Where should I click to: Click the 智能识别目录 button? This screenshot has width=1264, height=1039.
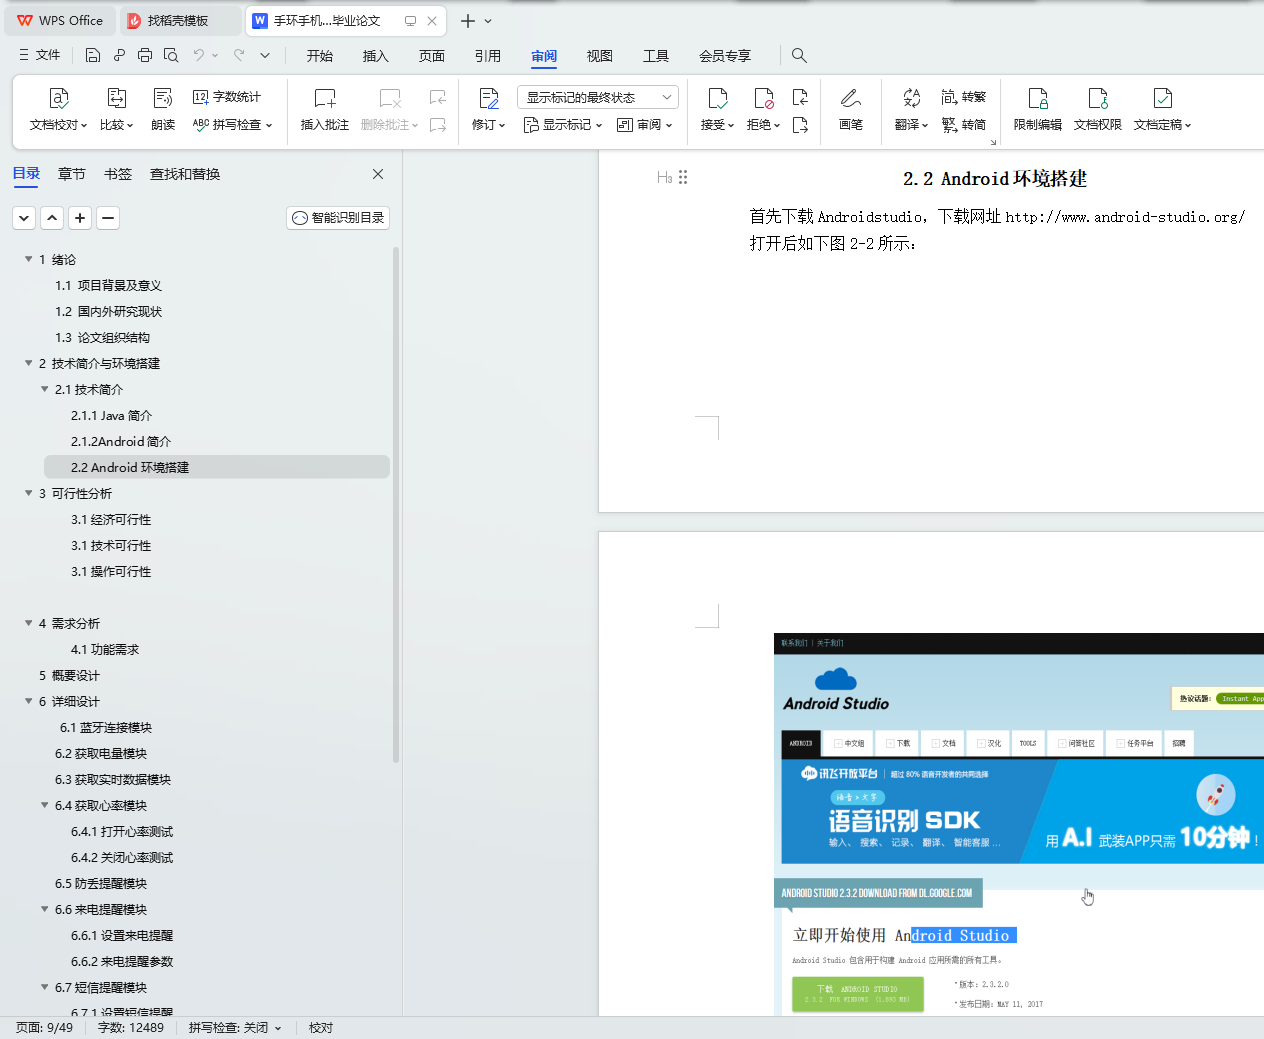pyautogui.click(x=338, y=217)
